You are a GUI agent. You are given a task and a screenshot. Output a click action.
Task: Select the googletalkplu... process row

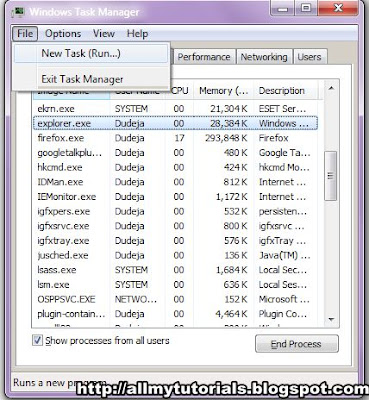coord(176,153)
